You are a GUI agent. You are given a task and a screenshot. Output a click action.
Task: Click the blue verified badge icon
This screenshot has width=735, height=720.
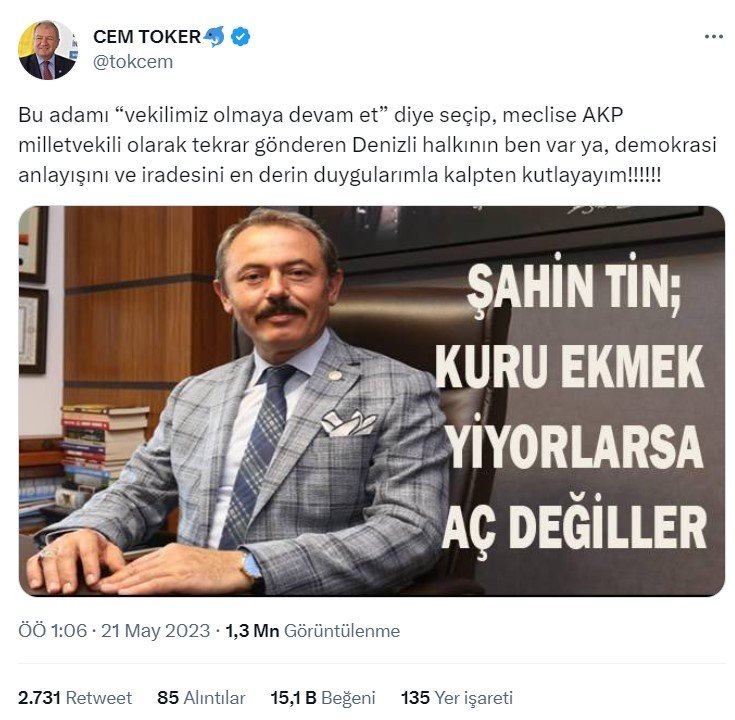(x=240, y=37)
